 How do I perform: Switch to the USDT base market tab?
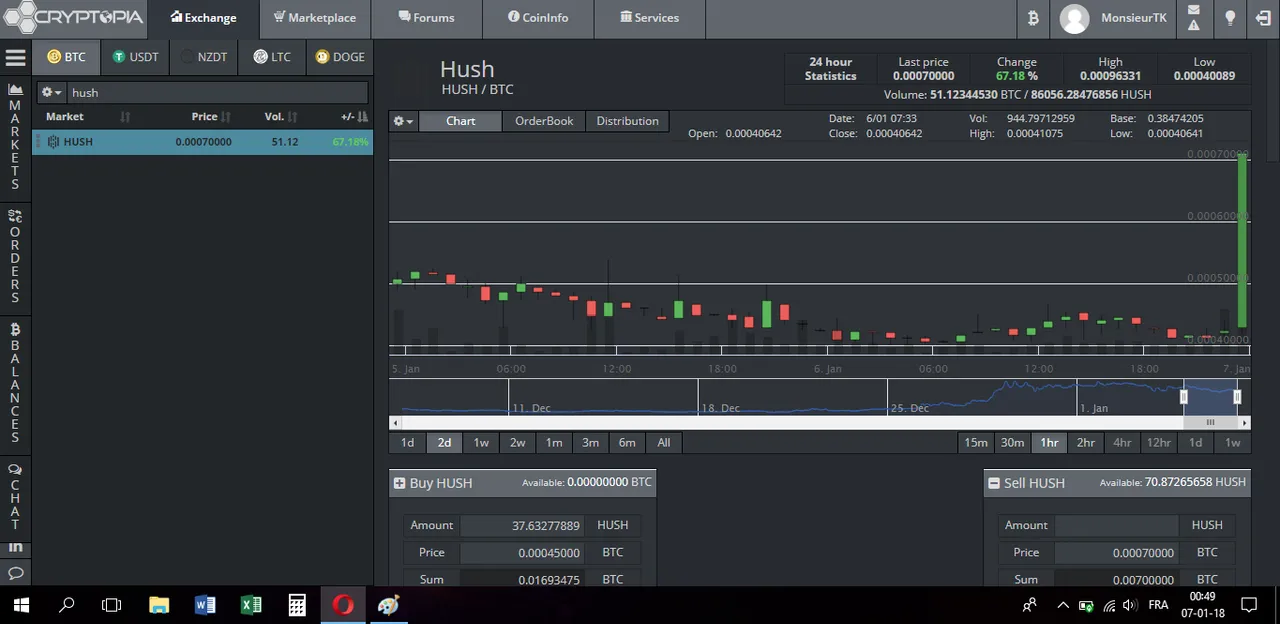pyautogui.click(x=135, y=57)
